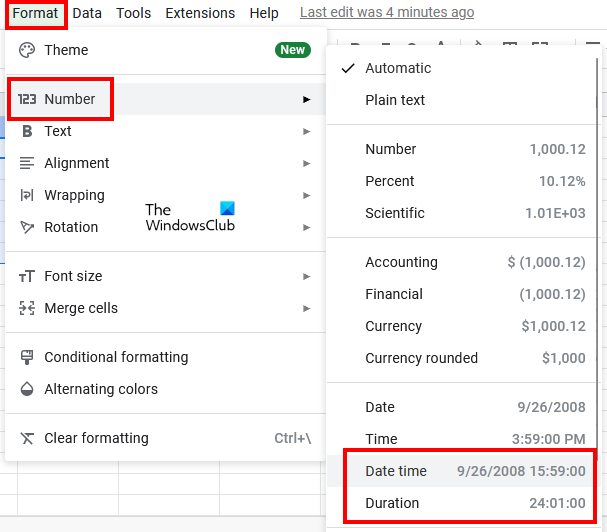Click the 123 Number format icon
Screen dimensions: 607x532
click(x=27, y=99)
